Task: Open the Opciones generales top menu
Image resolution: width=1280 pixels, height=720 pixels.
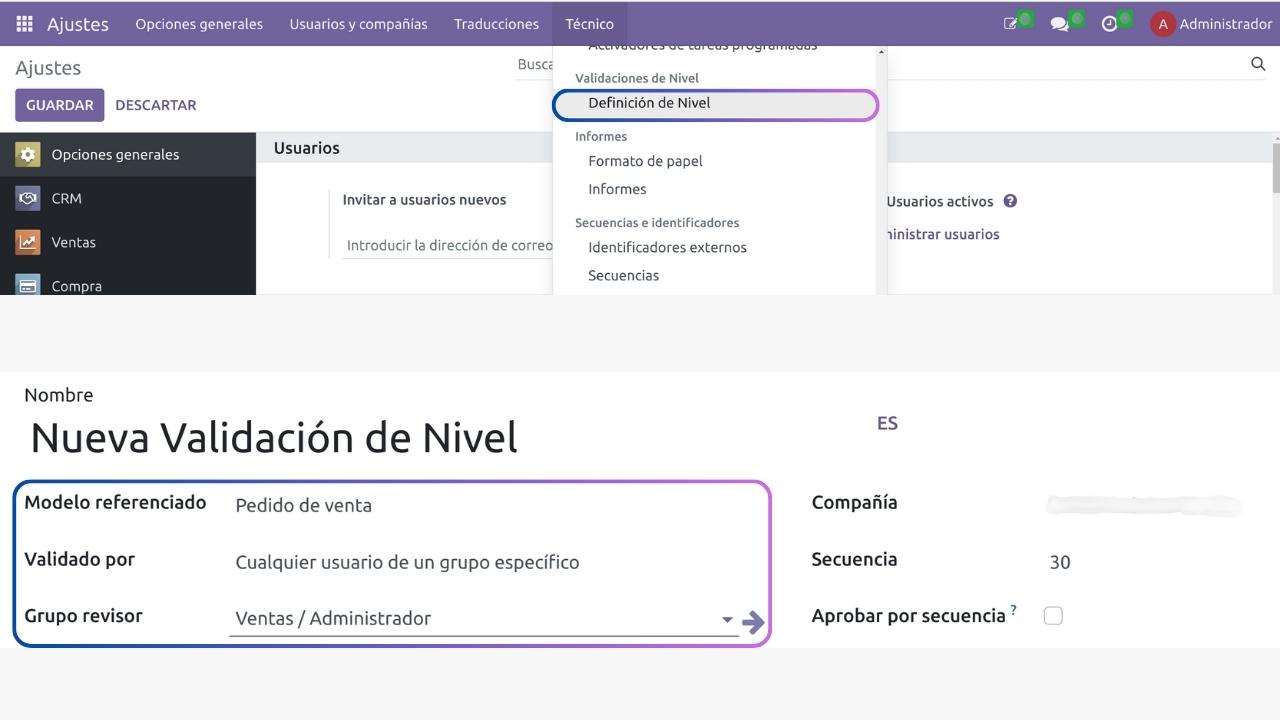Action: 199,24
